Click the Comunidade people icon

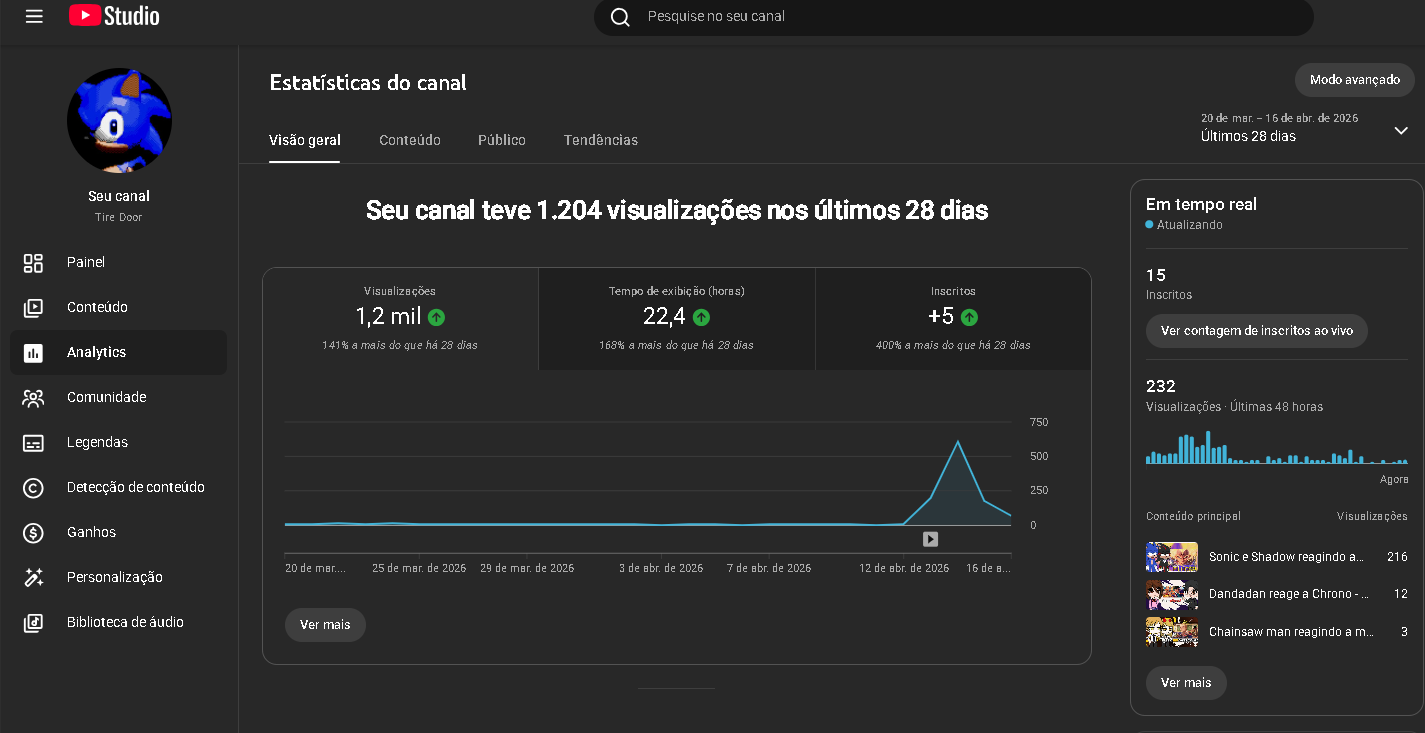33,397
